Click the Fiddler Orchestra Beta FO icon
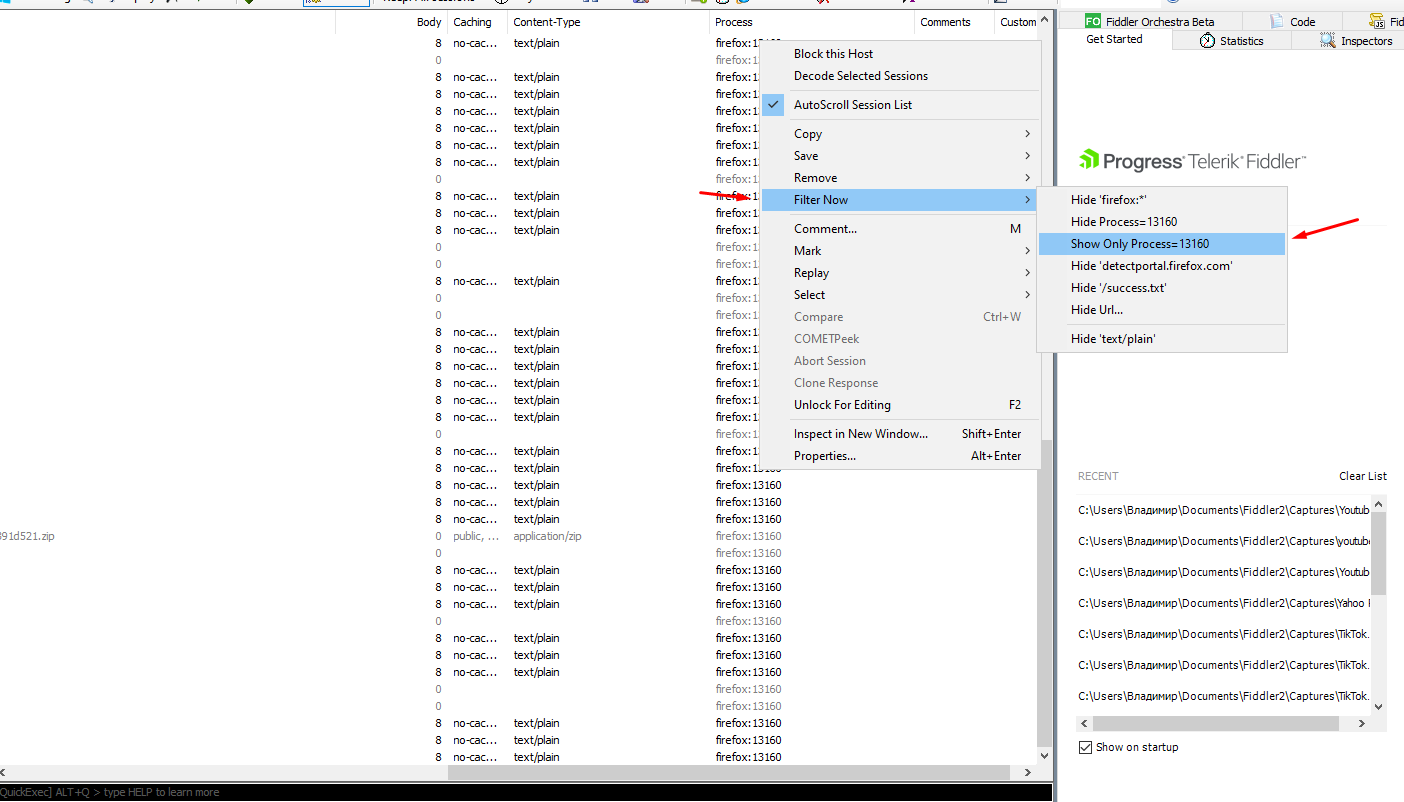The image size is (1404, 802). point(1093,21)
